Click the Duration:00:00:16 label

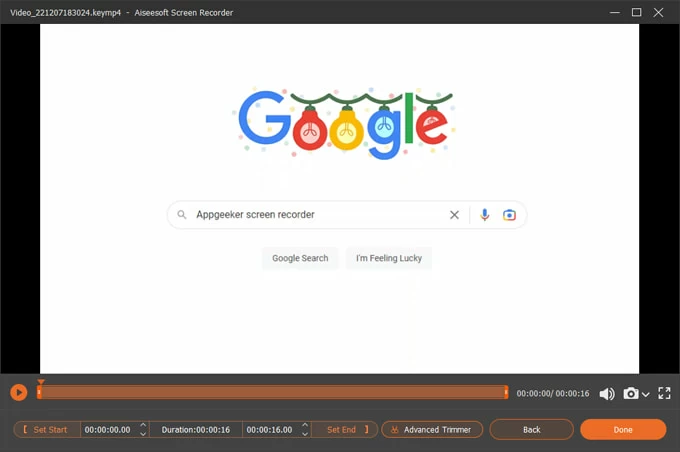(x=196, y=429)
